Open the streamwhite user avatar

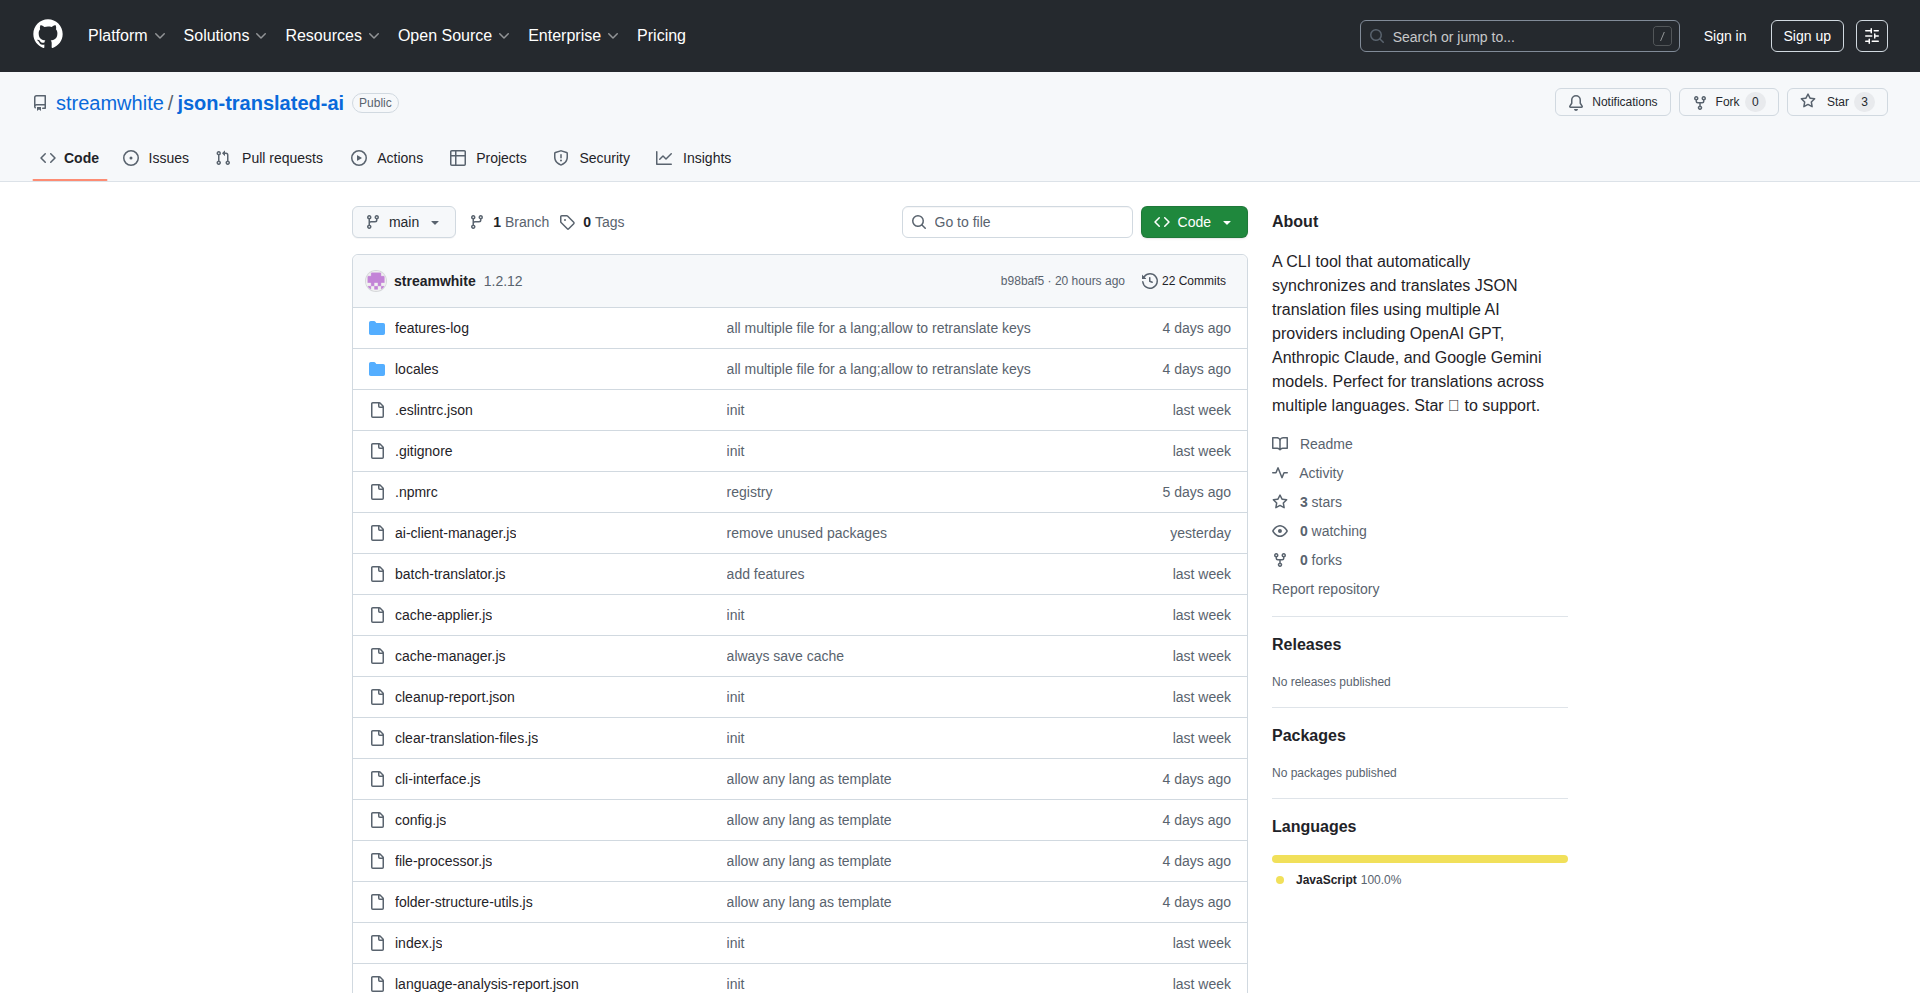tap(376, 281)
